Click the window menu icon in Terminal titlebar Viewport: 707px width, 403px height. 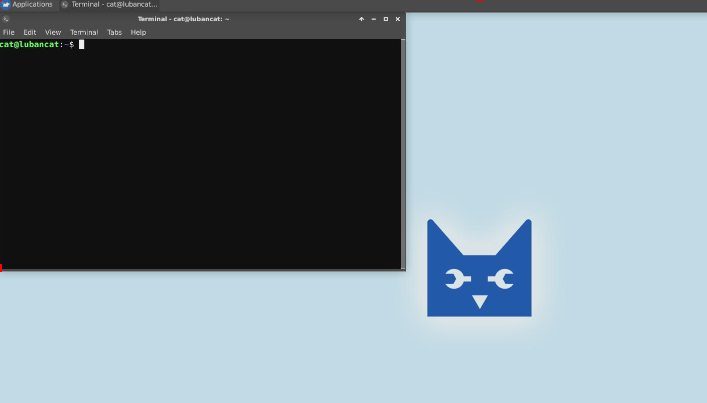(6, 19)
